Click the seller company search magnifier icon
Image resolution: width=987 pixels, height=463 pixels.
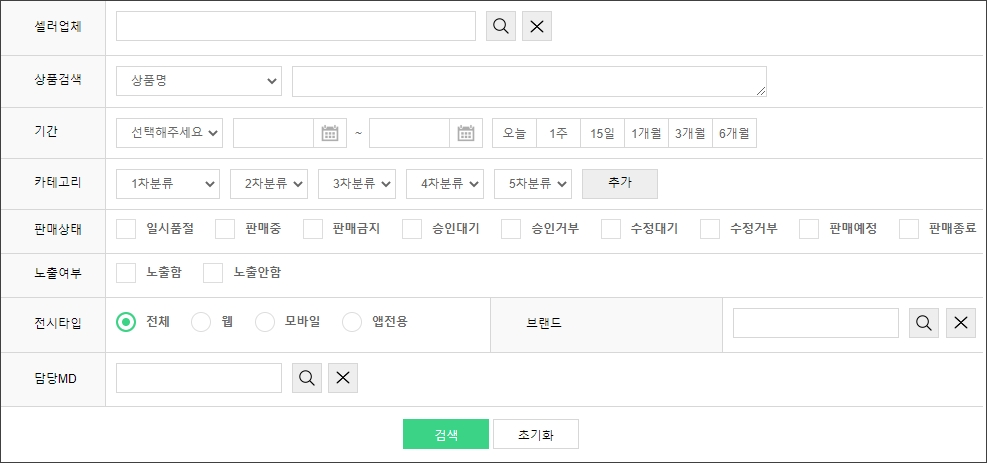coord(501,26)
